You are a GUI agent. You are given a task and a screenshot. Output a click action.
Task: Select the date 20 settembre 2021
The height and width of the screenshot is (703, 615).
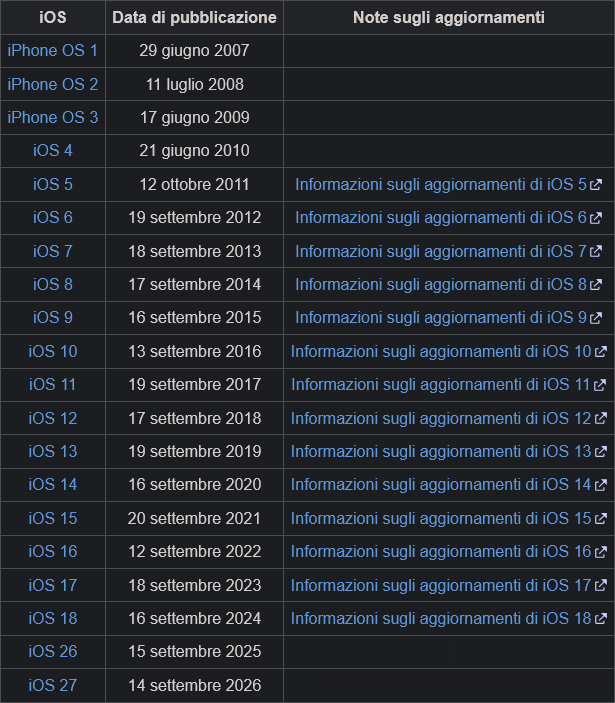point(194,518)
